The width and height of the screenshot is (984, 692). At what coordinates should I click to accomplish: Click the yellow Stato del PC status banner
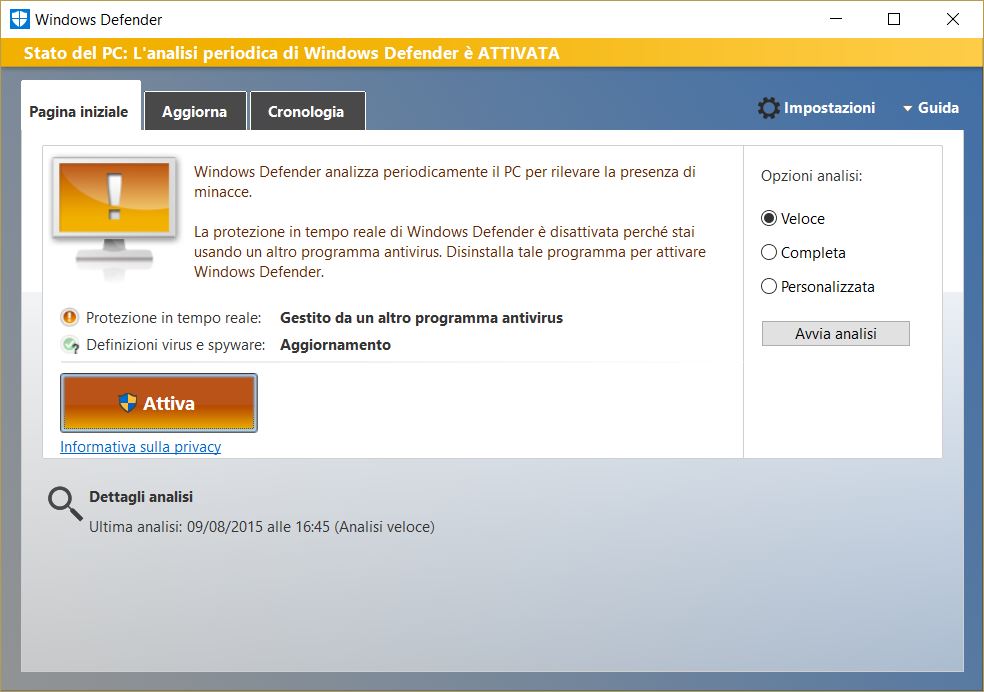pos(492,53)
